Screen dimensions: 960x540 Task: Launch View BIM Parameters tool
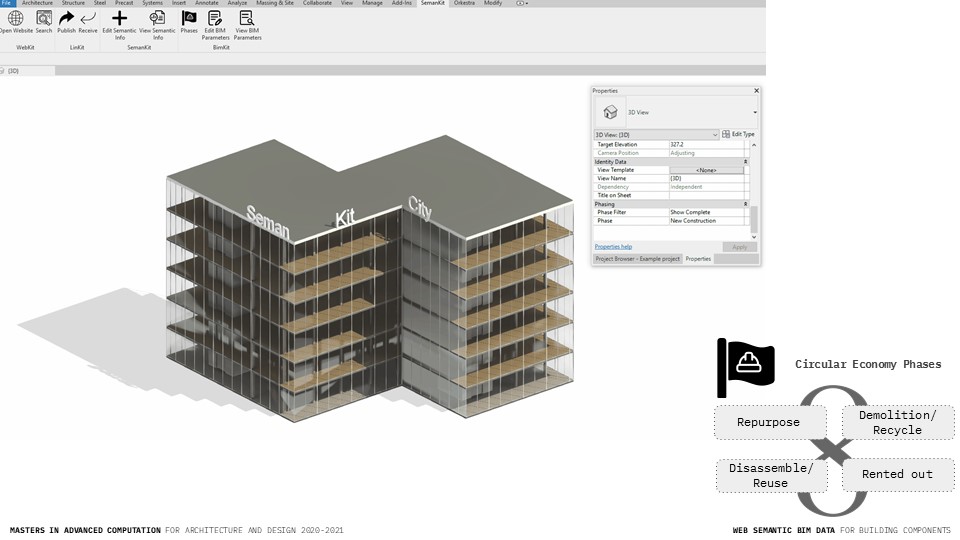coord(247,19)
